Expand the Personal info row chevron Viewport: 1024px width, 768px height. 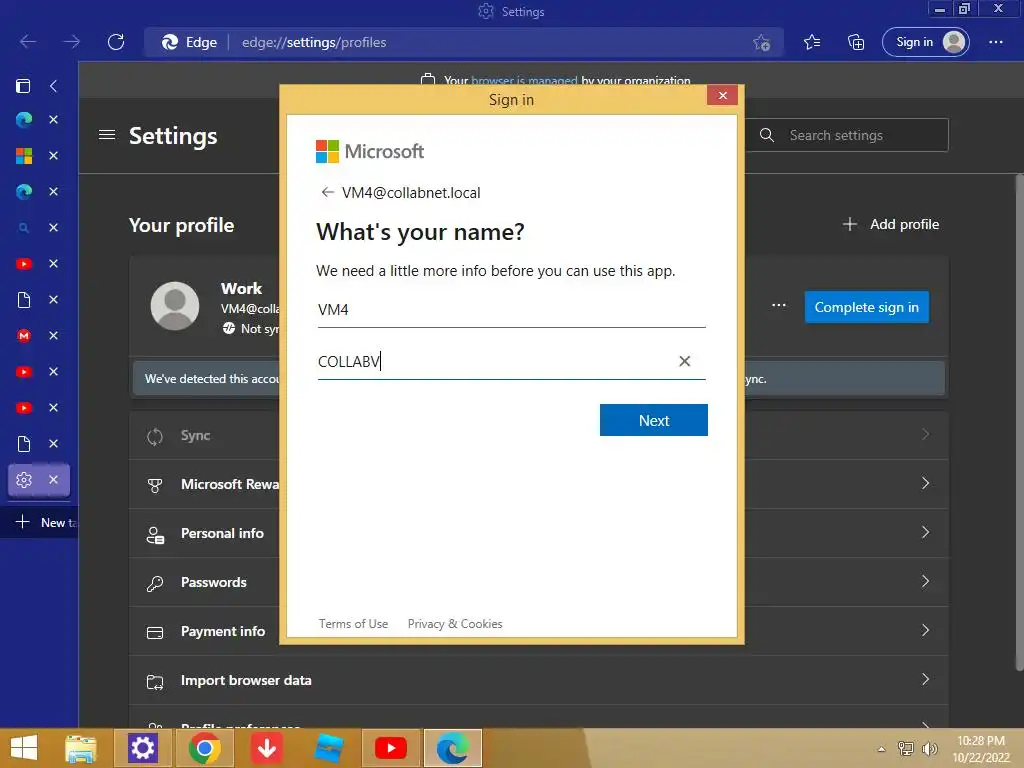925,532
